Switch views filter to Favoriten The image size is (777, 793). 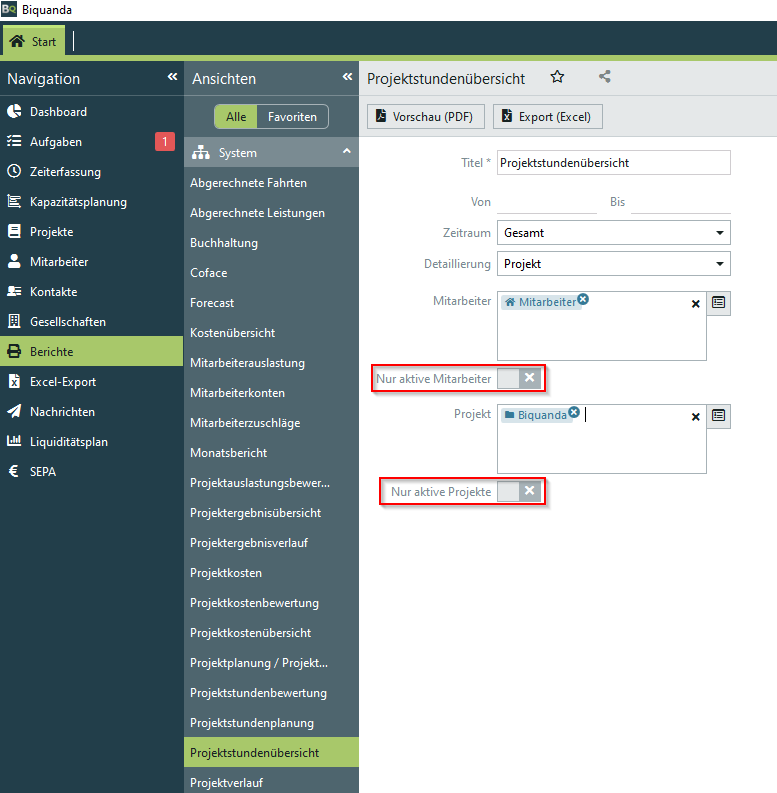point(292,117)
